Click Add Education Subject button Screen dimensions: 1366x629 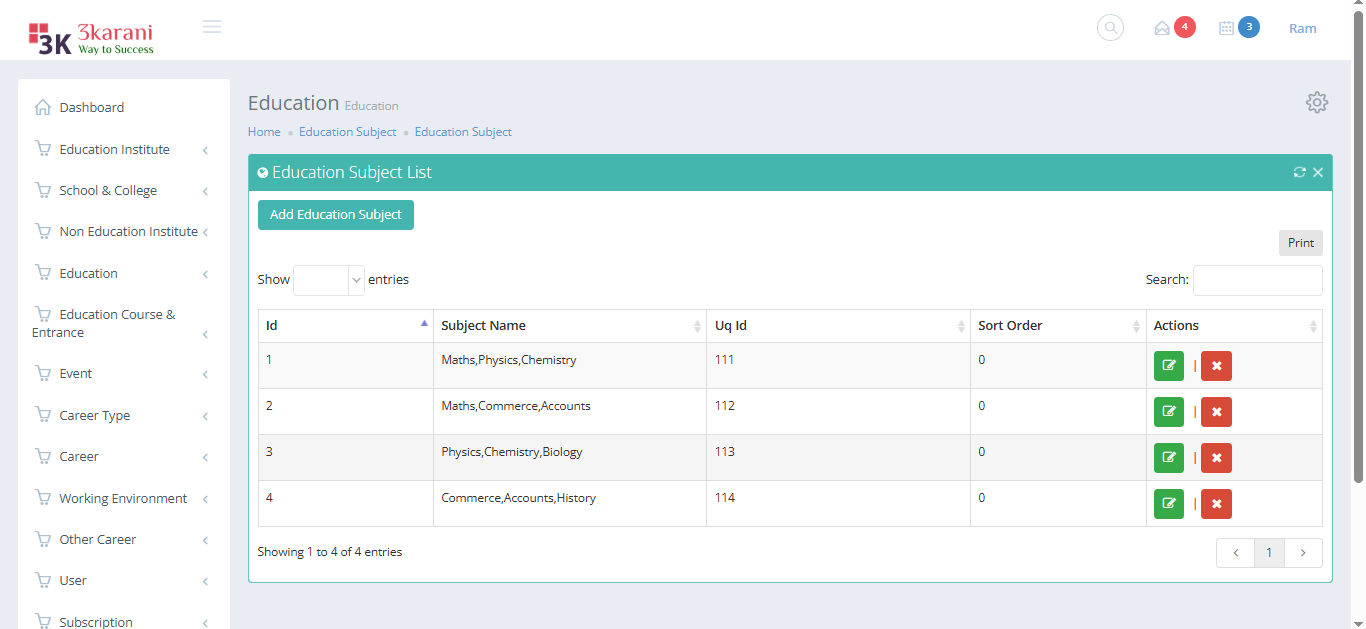(x=335, y=215)
